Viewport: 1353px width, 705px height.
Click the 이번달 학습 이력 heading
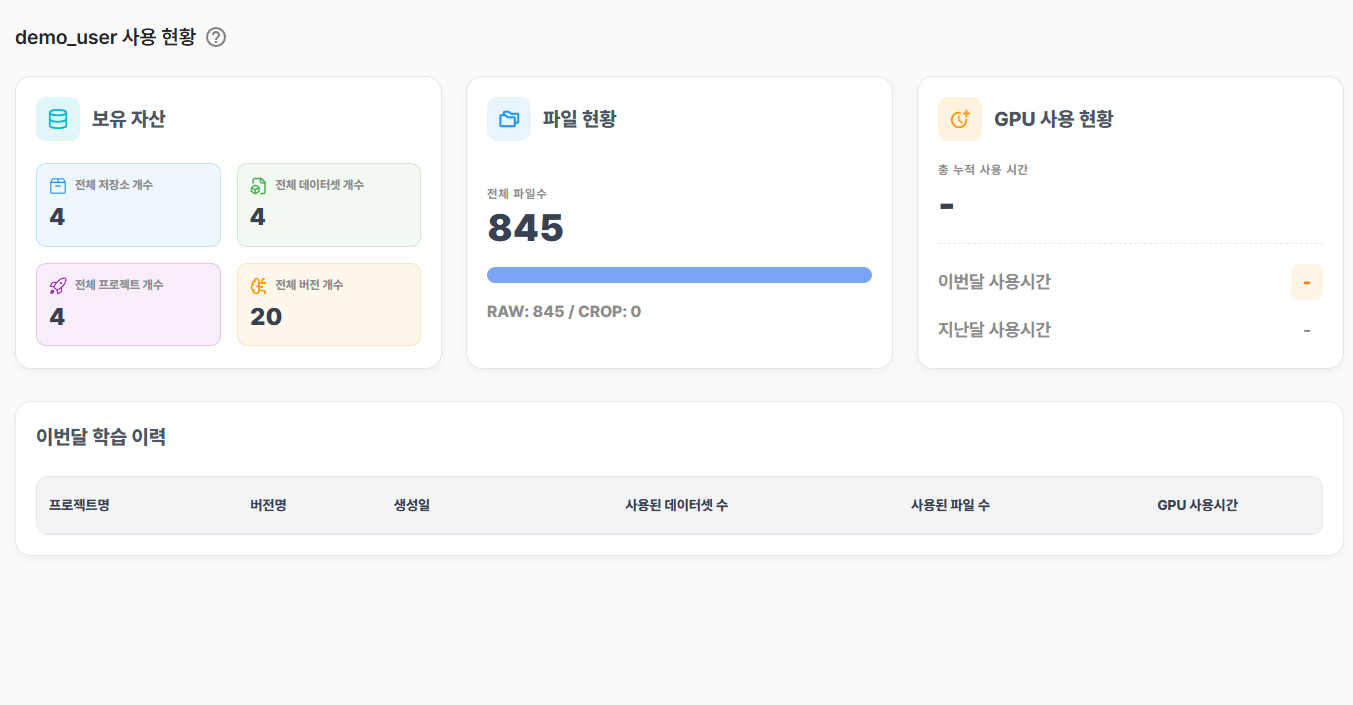[x=101, y=437]
